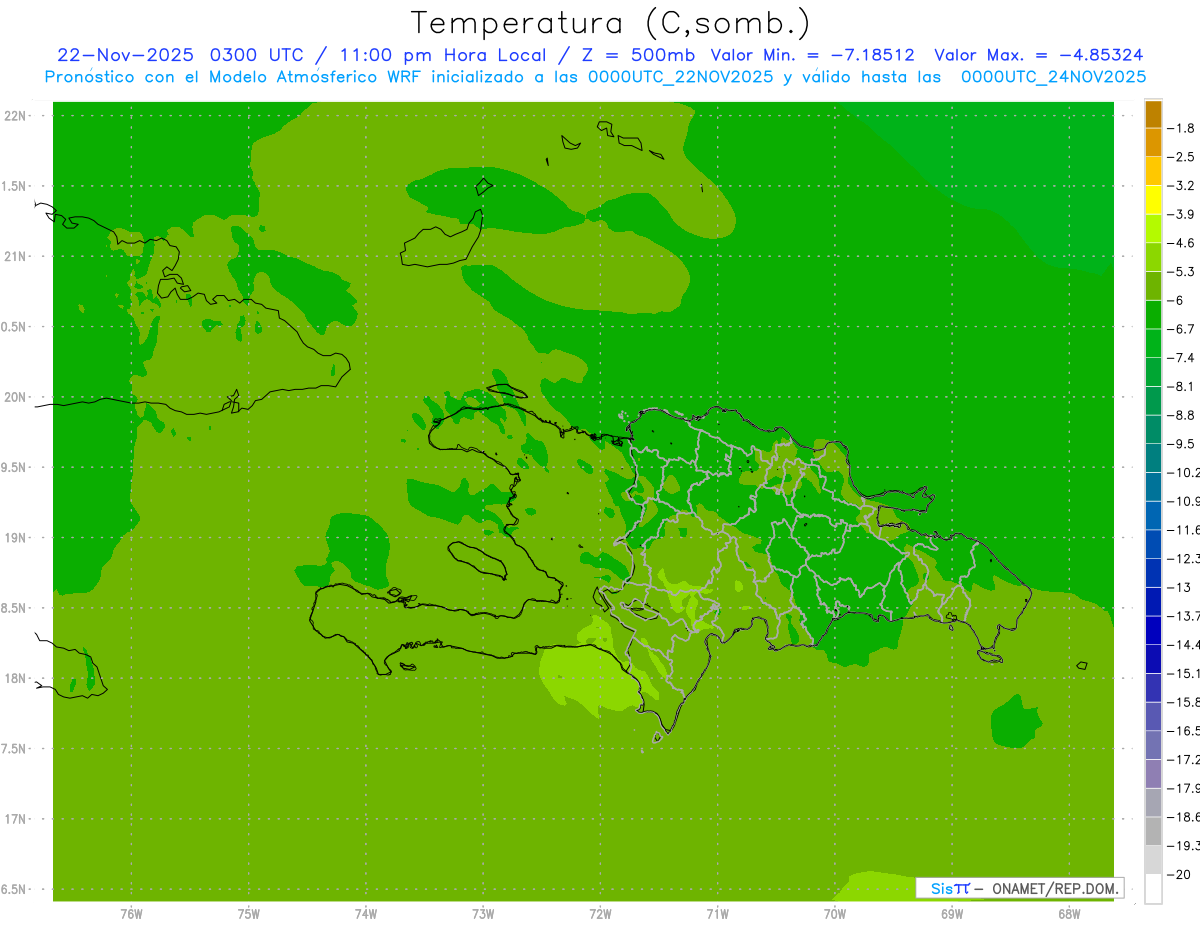
Task: Click the '71W' longitude axis label
Action: pyautogui.click(x=717, y=914)
